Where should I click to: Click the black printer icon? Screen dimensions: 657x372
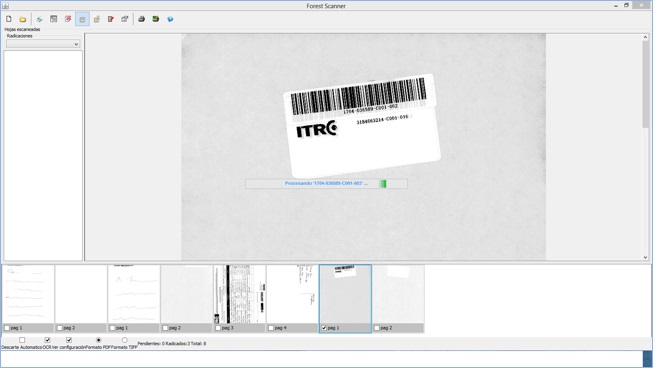tap(142, 19)
